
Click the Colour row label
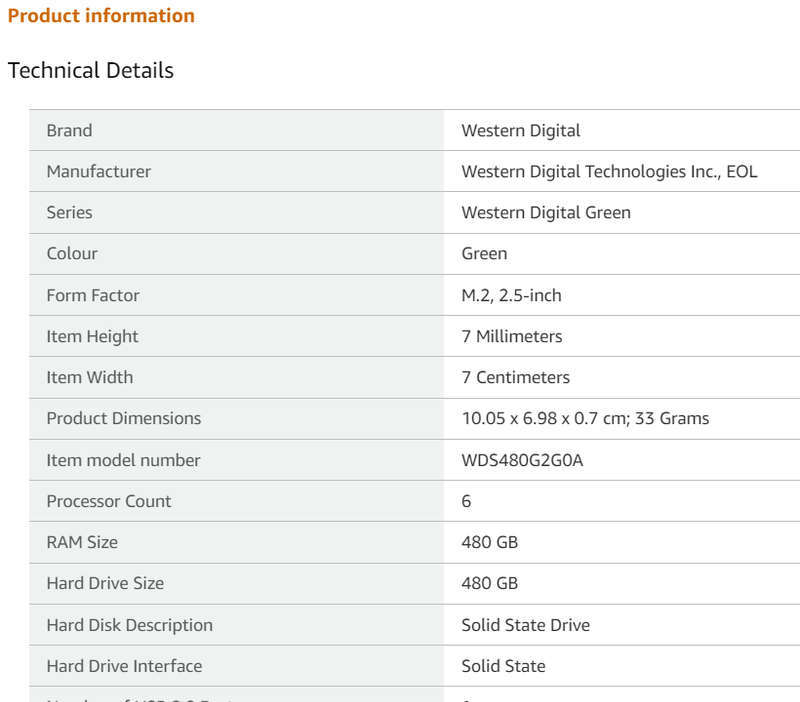[72, 254]
